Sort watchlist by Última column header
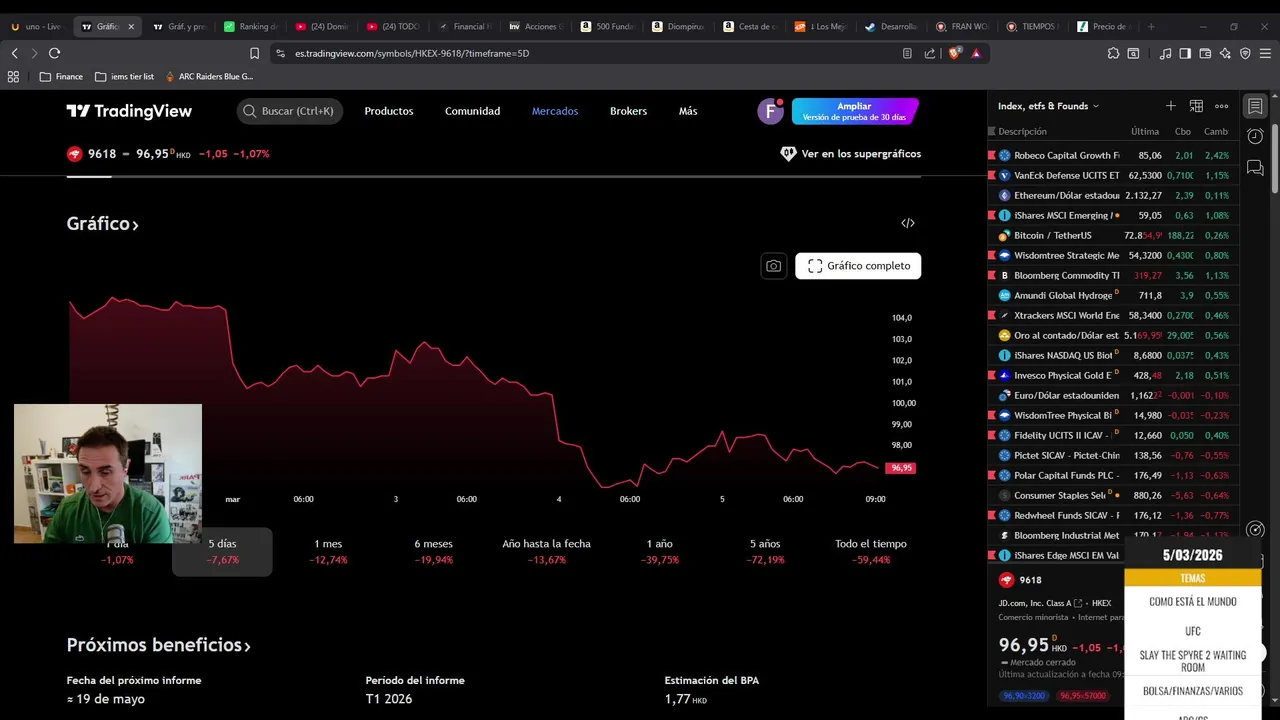Viewport: 1280px width, 720px height. coord(1145,132)
